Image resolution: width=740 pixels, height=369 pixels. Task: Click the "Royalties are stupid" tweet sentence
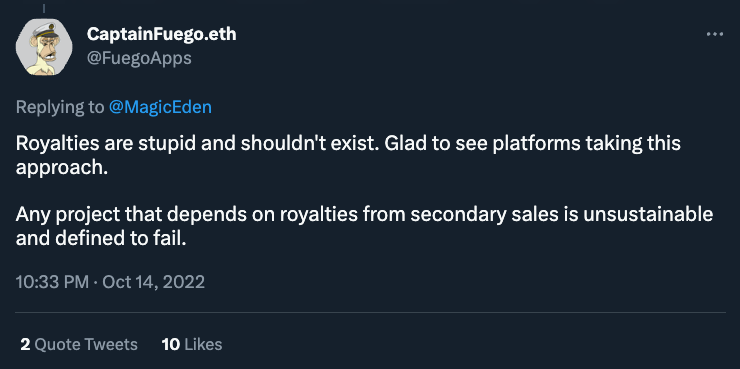198,144
